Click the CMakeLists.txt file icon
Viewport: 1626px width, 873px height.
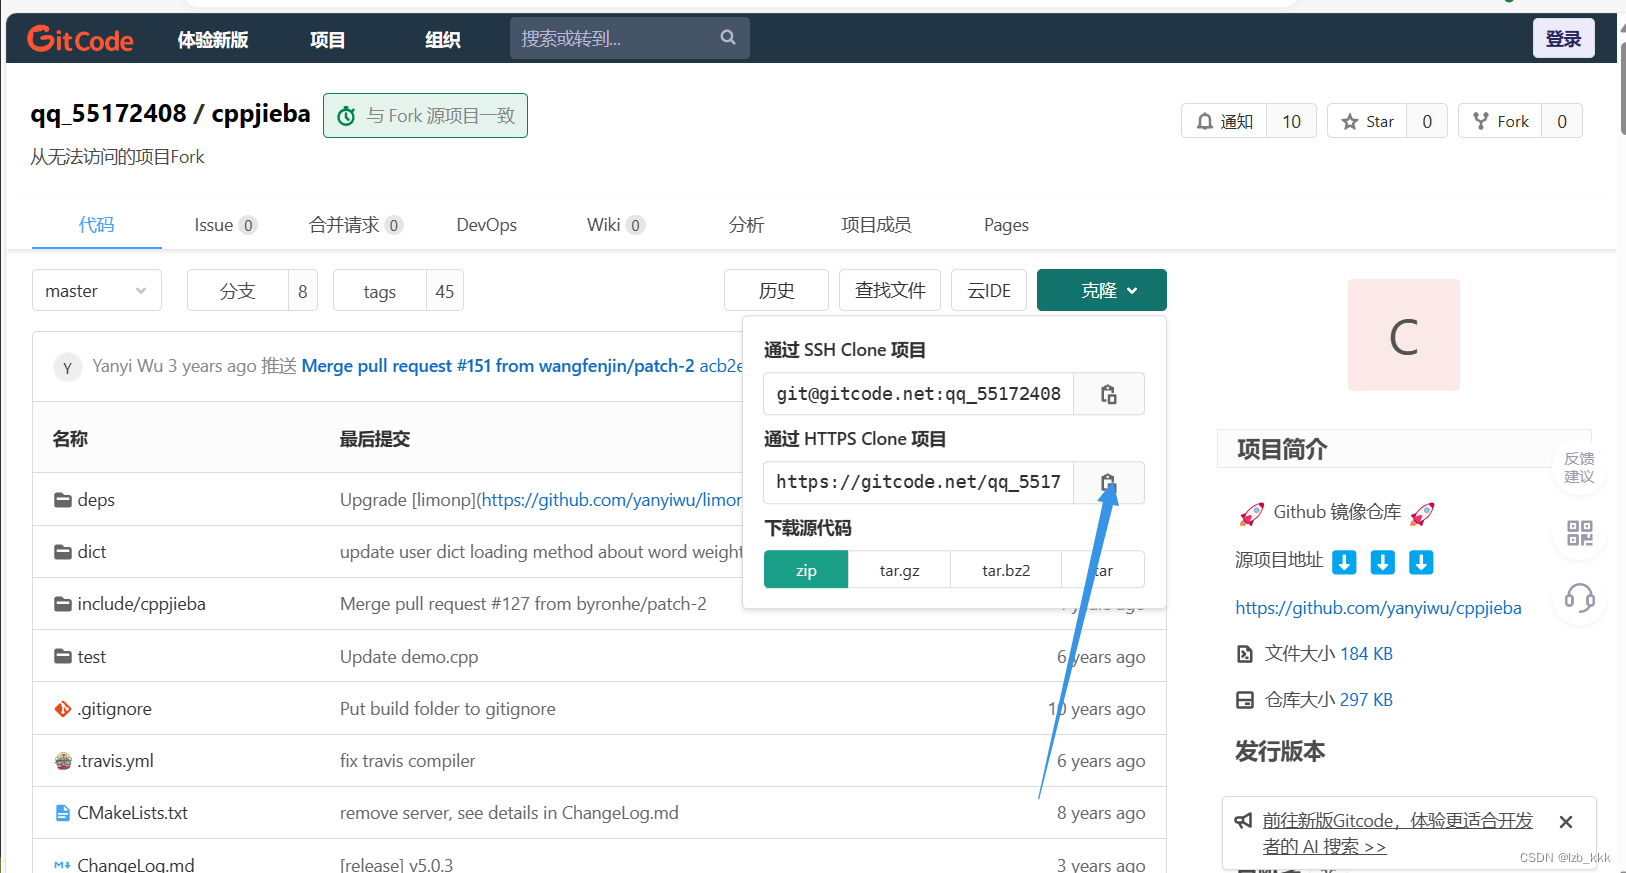(63, 813)
